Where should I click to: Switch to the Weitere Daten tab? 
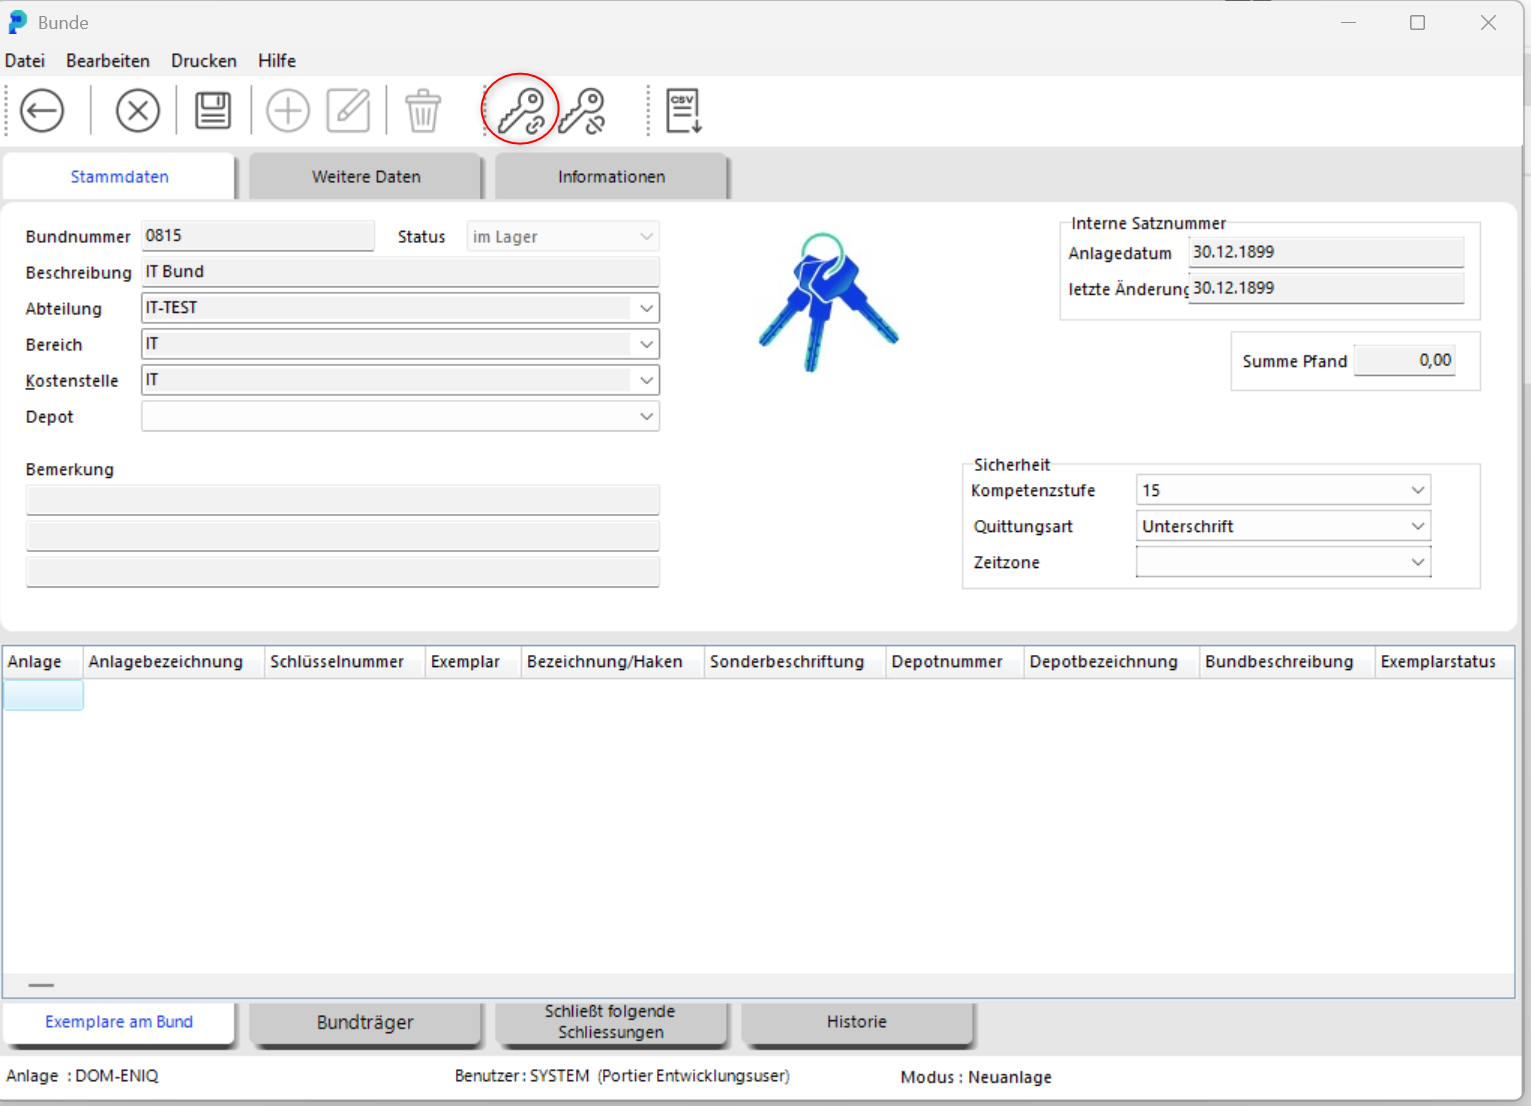366,177
